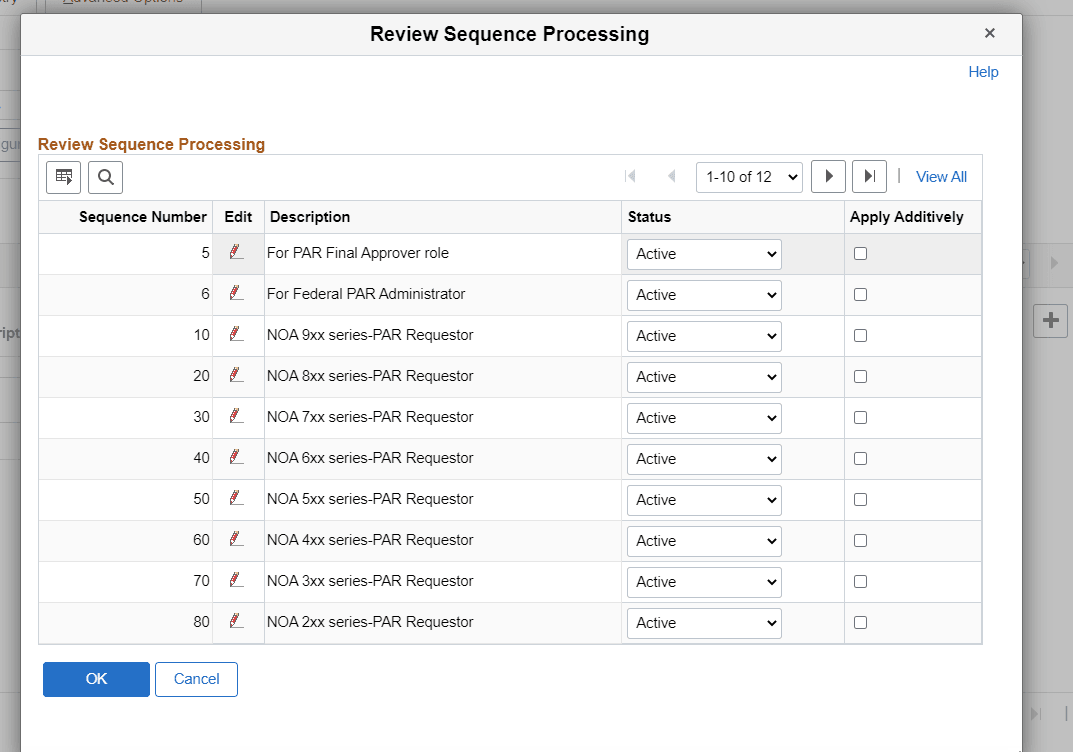
Task: Click the Find magnifying glass icon above grid
Action: point(105,177)
